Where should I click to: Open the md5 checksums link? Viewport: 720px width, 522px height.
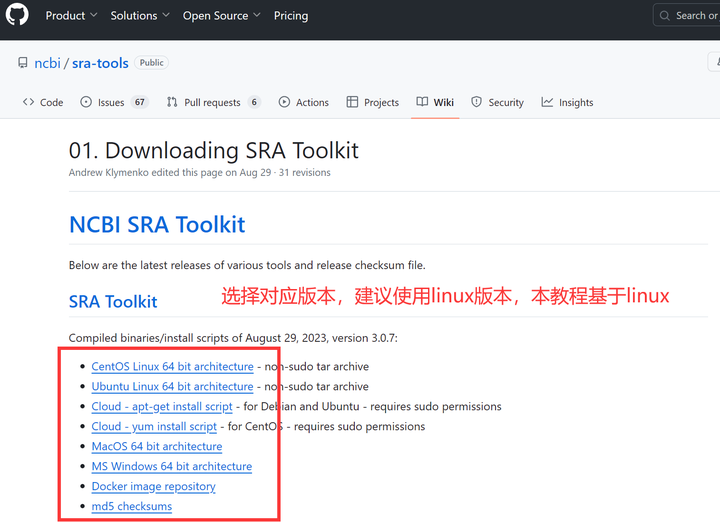(131, 507)
